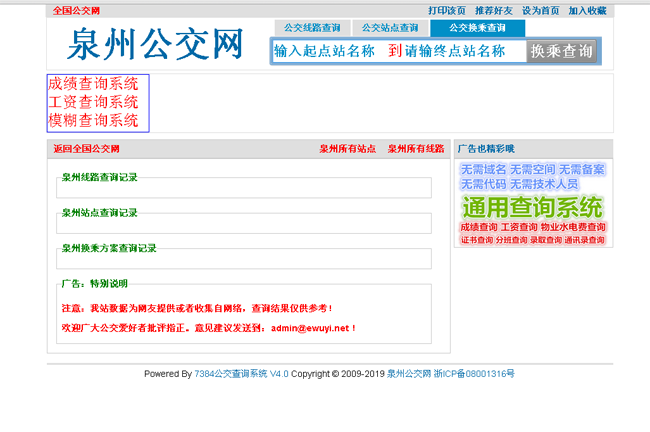This screenshot has height=432, width=650.
Task: Open 泉州公交网 link in footer
Action: pos(409,374)
